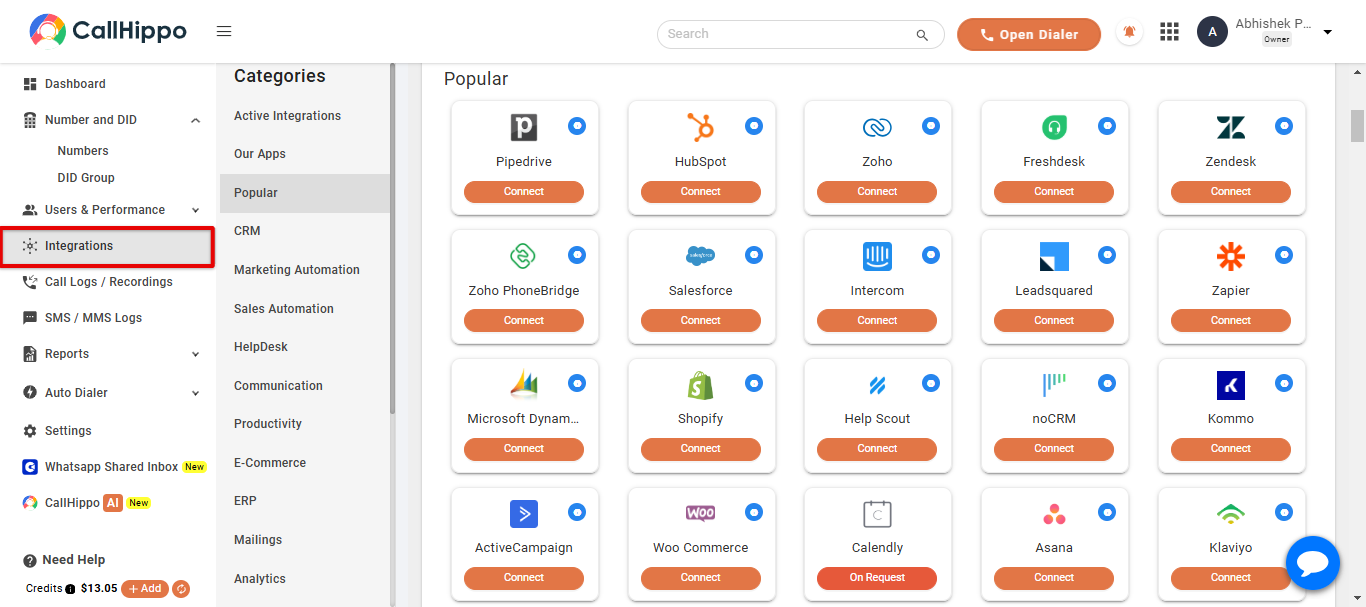Click the main page scrollbar
The image size is (1366, 607).
pos(1358,126)
